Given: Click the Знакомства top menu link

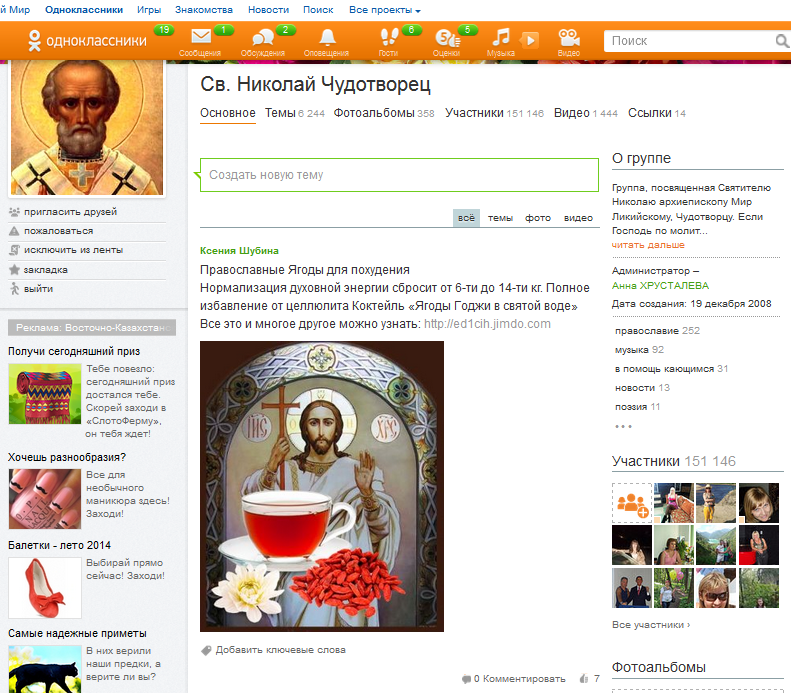Looking at the screenshot, I should click(204, 10).
